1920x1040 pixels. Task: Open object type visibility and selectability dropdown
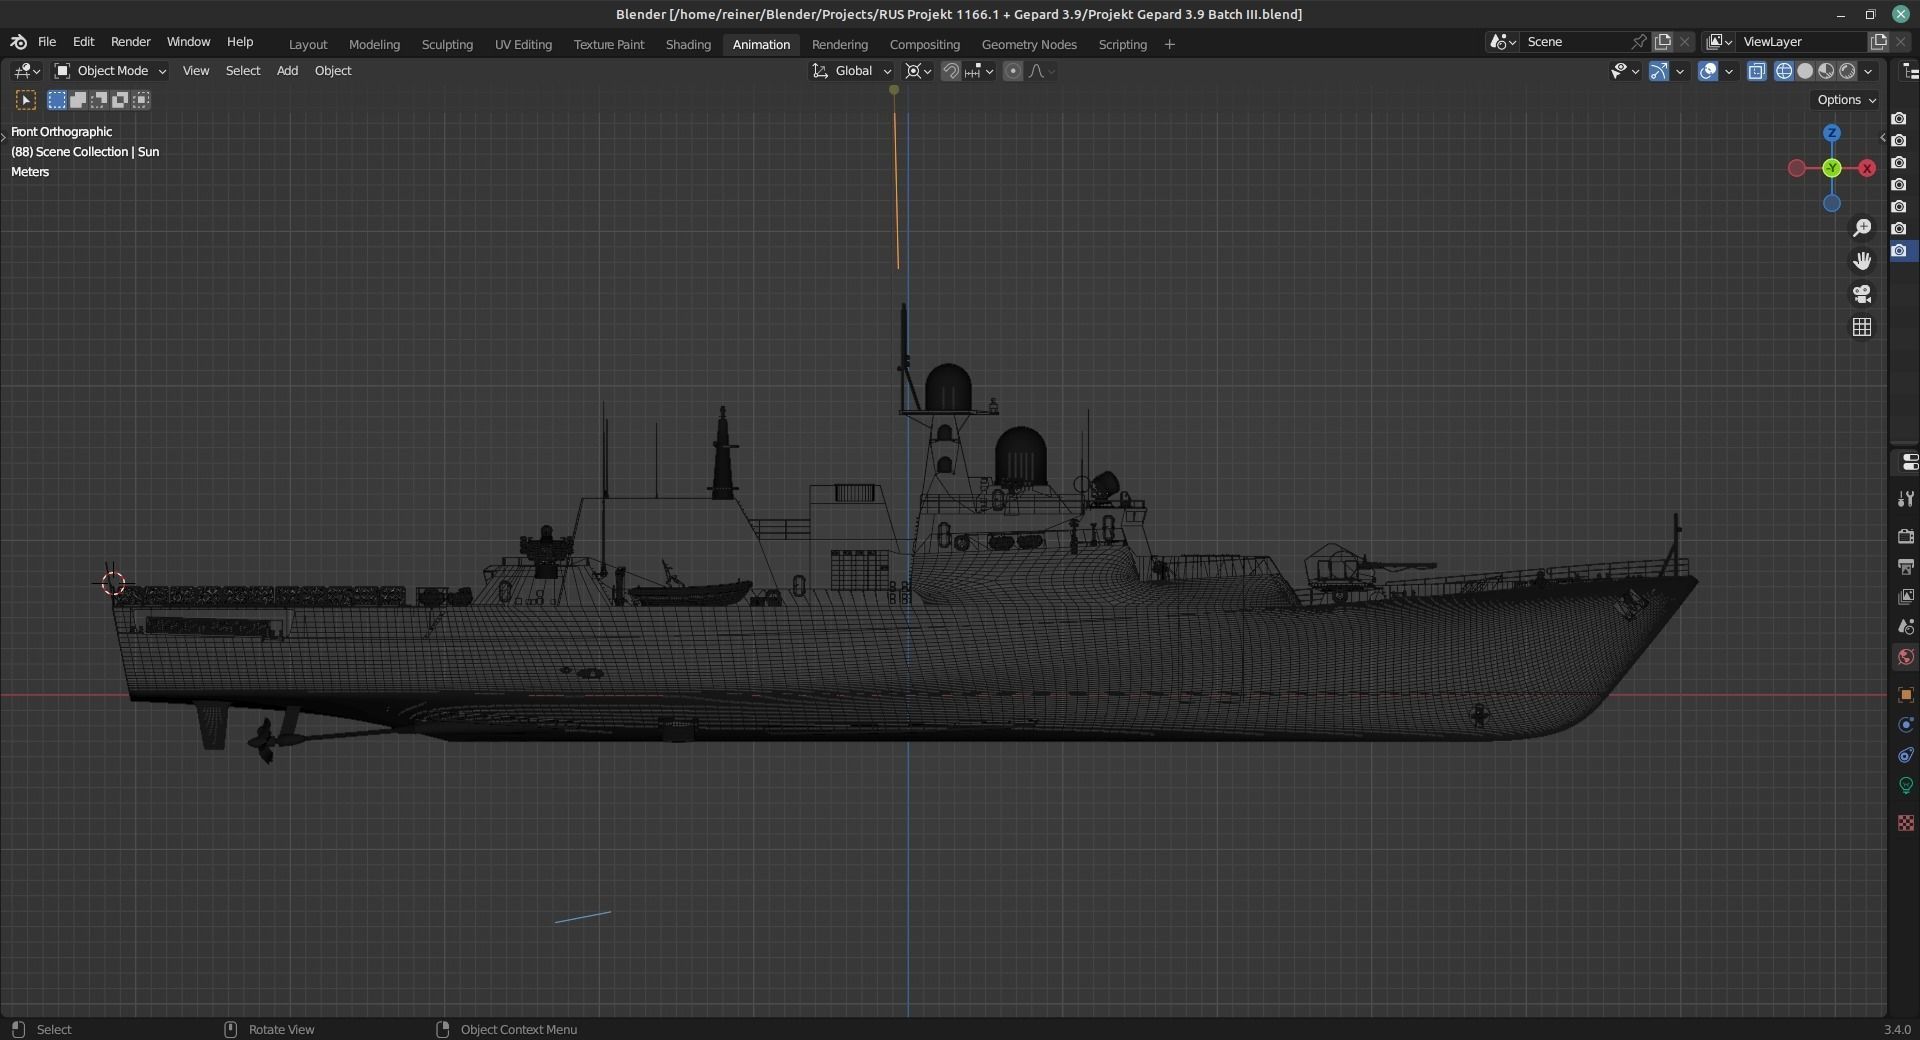(x=1625, y=71)
